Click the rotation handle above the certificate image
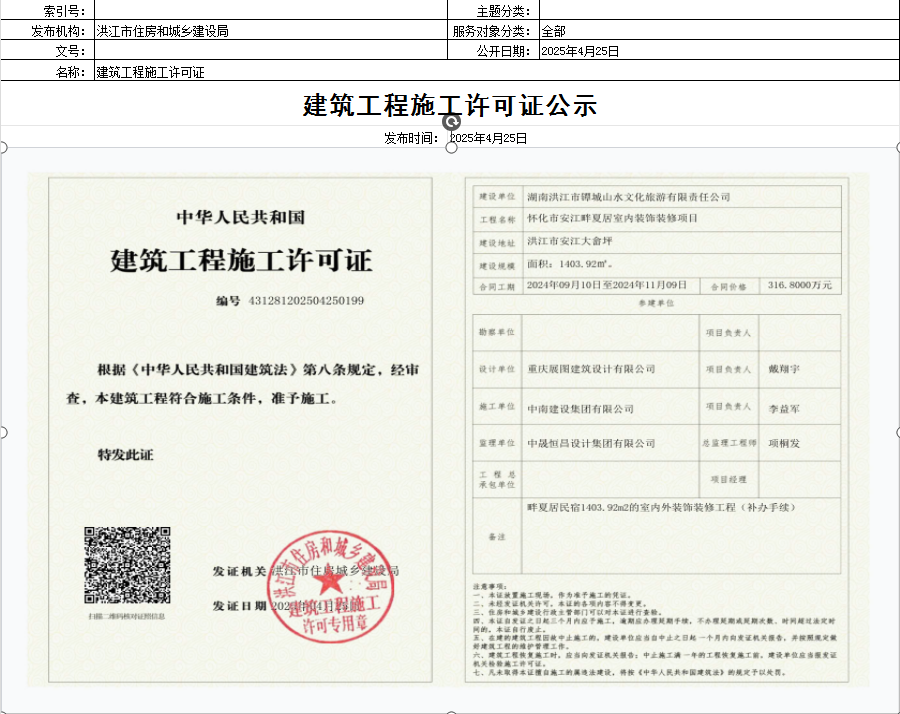 point(451,121)
